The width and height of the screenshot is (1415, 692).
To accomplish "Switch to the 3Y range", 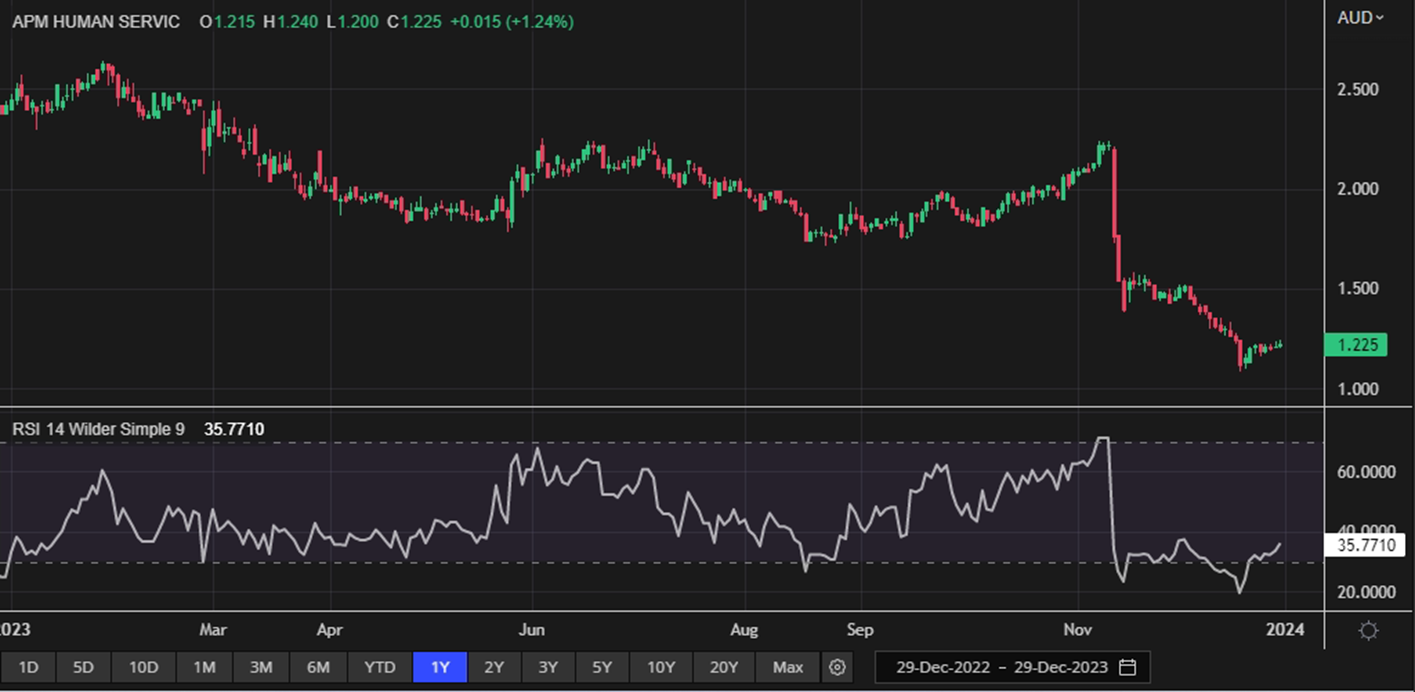I will pyautogui.click(x=548, y=667).
